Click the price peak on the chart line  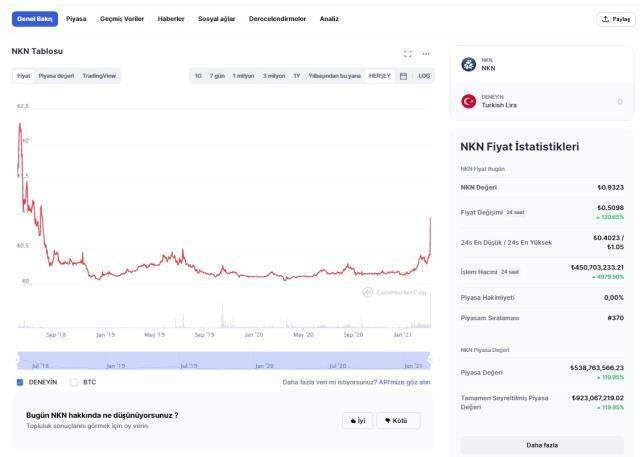pyautogui.click(x=20, y=123)
